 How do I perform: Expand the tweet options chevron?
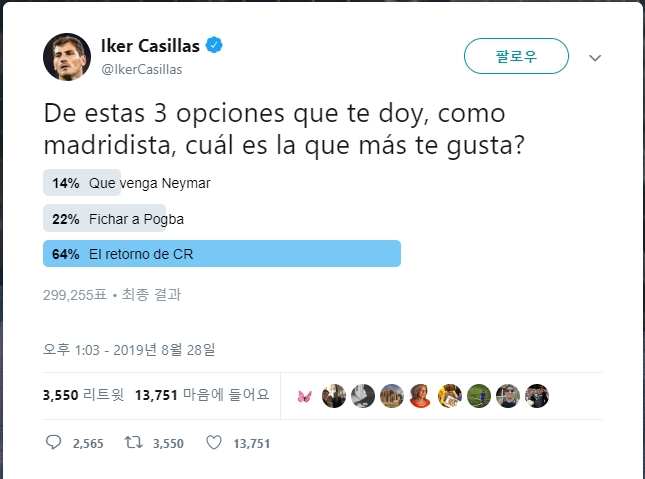click(595, 58)
